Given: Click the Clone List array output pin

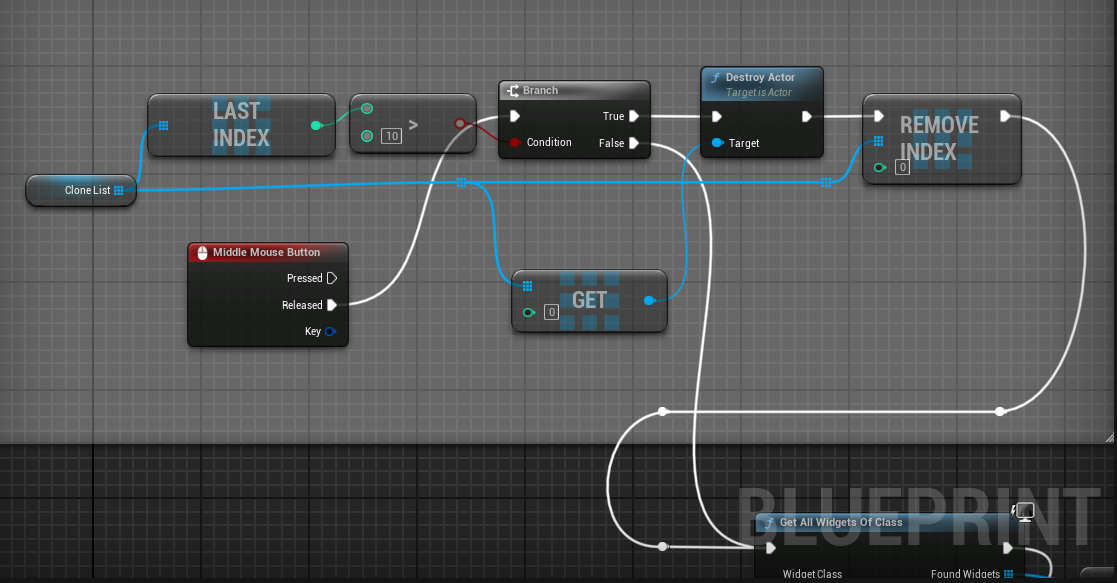Looking at the screenshot, I should pyautogui.click(x=119, y=190).
